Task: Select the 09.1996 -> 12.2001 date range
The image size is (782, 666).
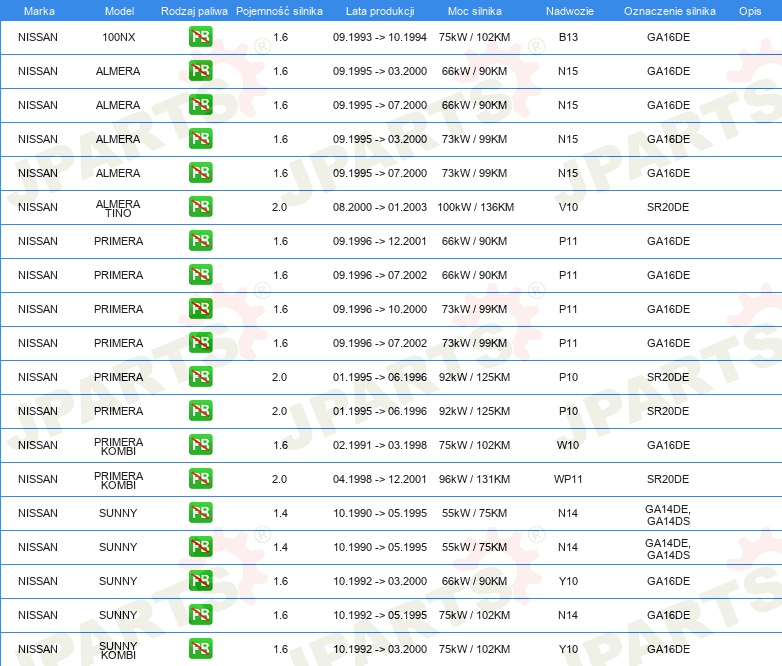Action: [380, 241]
